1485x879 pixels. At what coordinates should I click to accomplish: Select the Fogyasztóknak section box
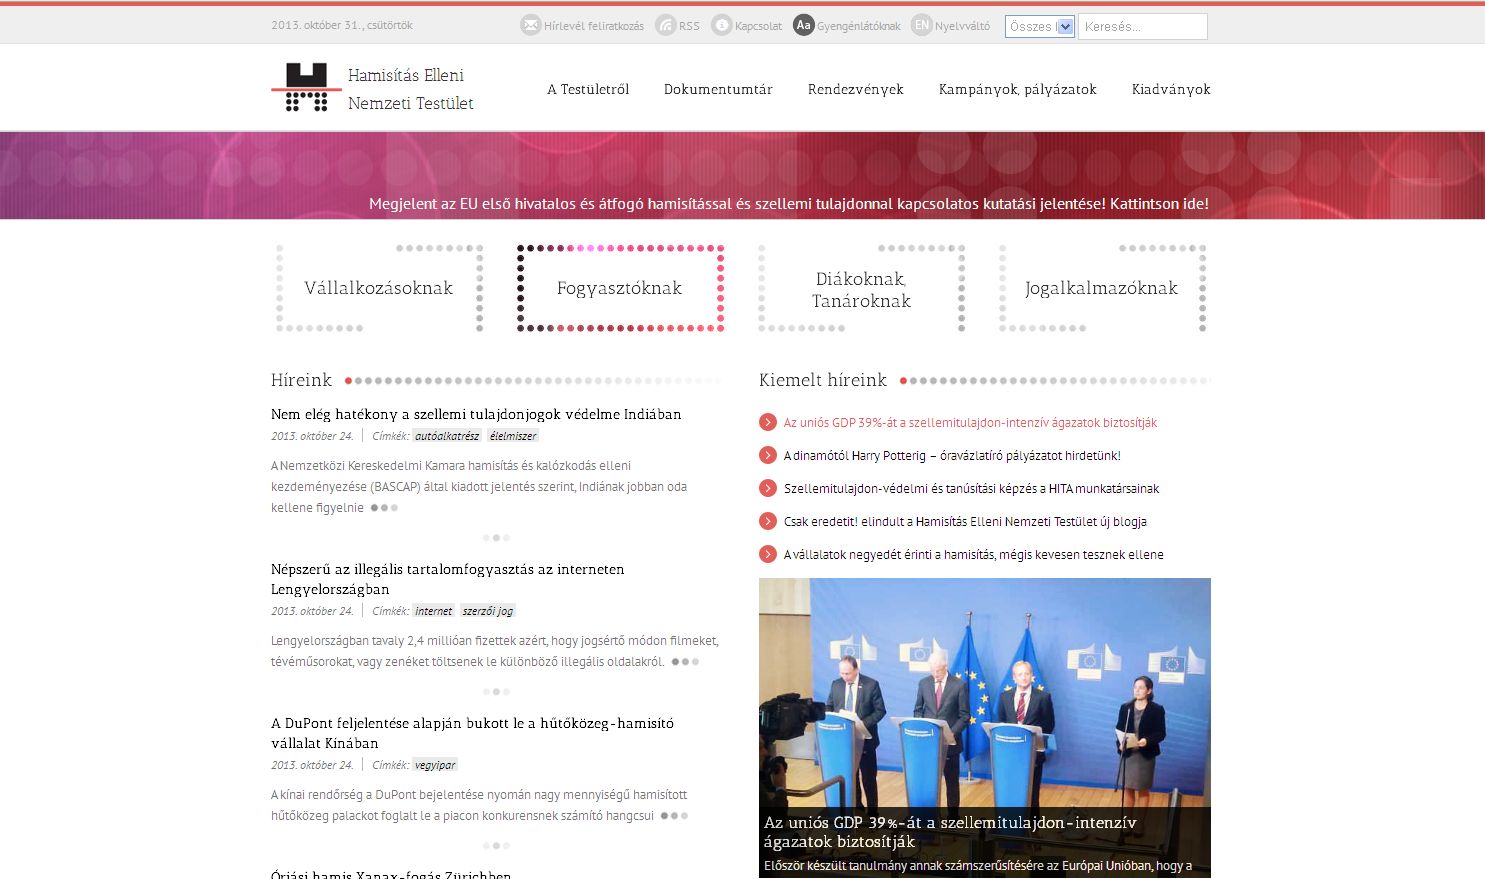(x=620, y=288)
